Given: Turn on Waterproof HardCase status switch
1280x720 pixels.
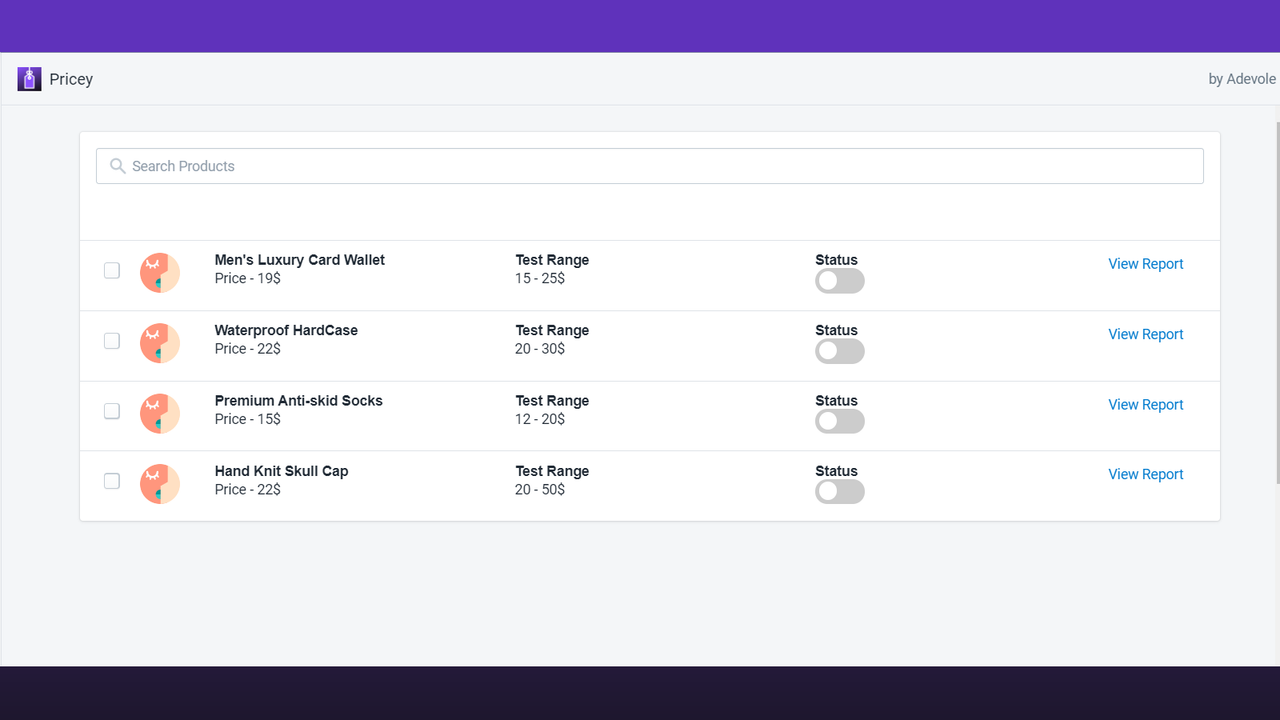Looking at the screenshot, I should click(840, 351).
